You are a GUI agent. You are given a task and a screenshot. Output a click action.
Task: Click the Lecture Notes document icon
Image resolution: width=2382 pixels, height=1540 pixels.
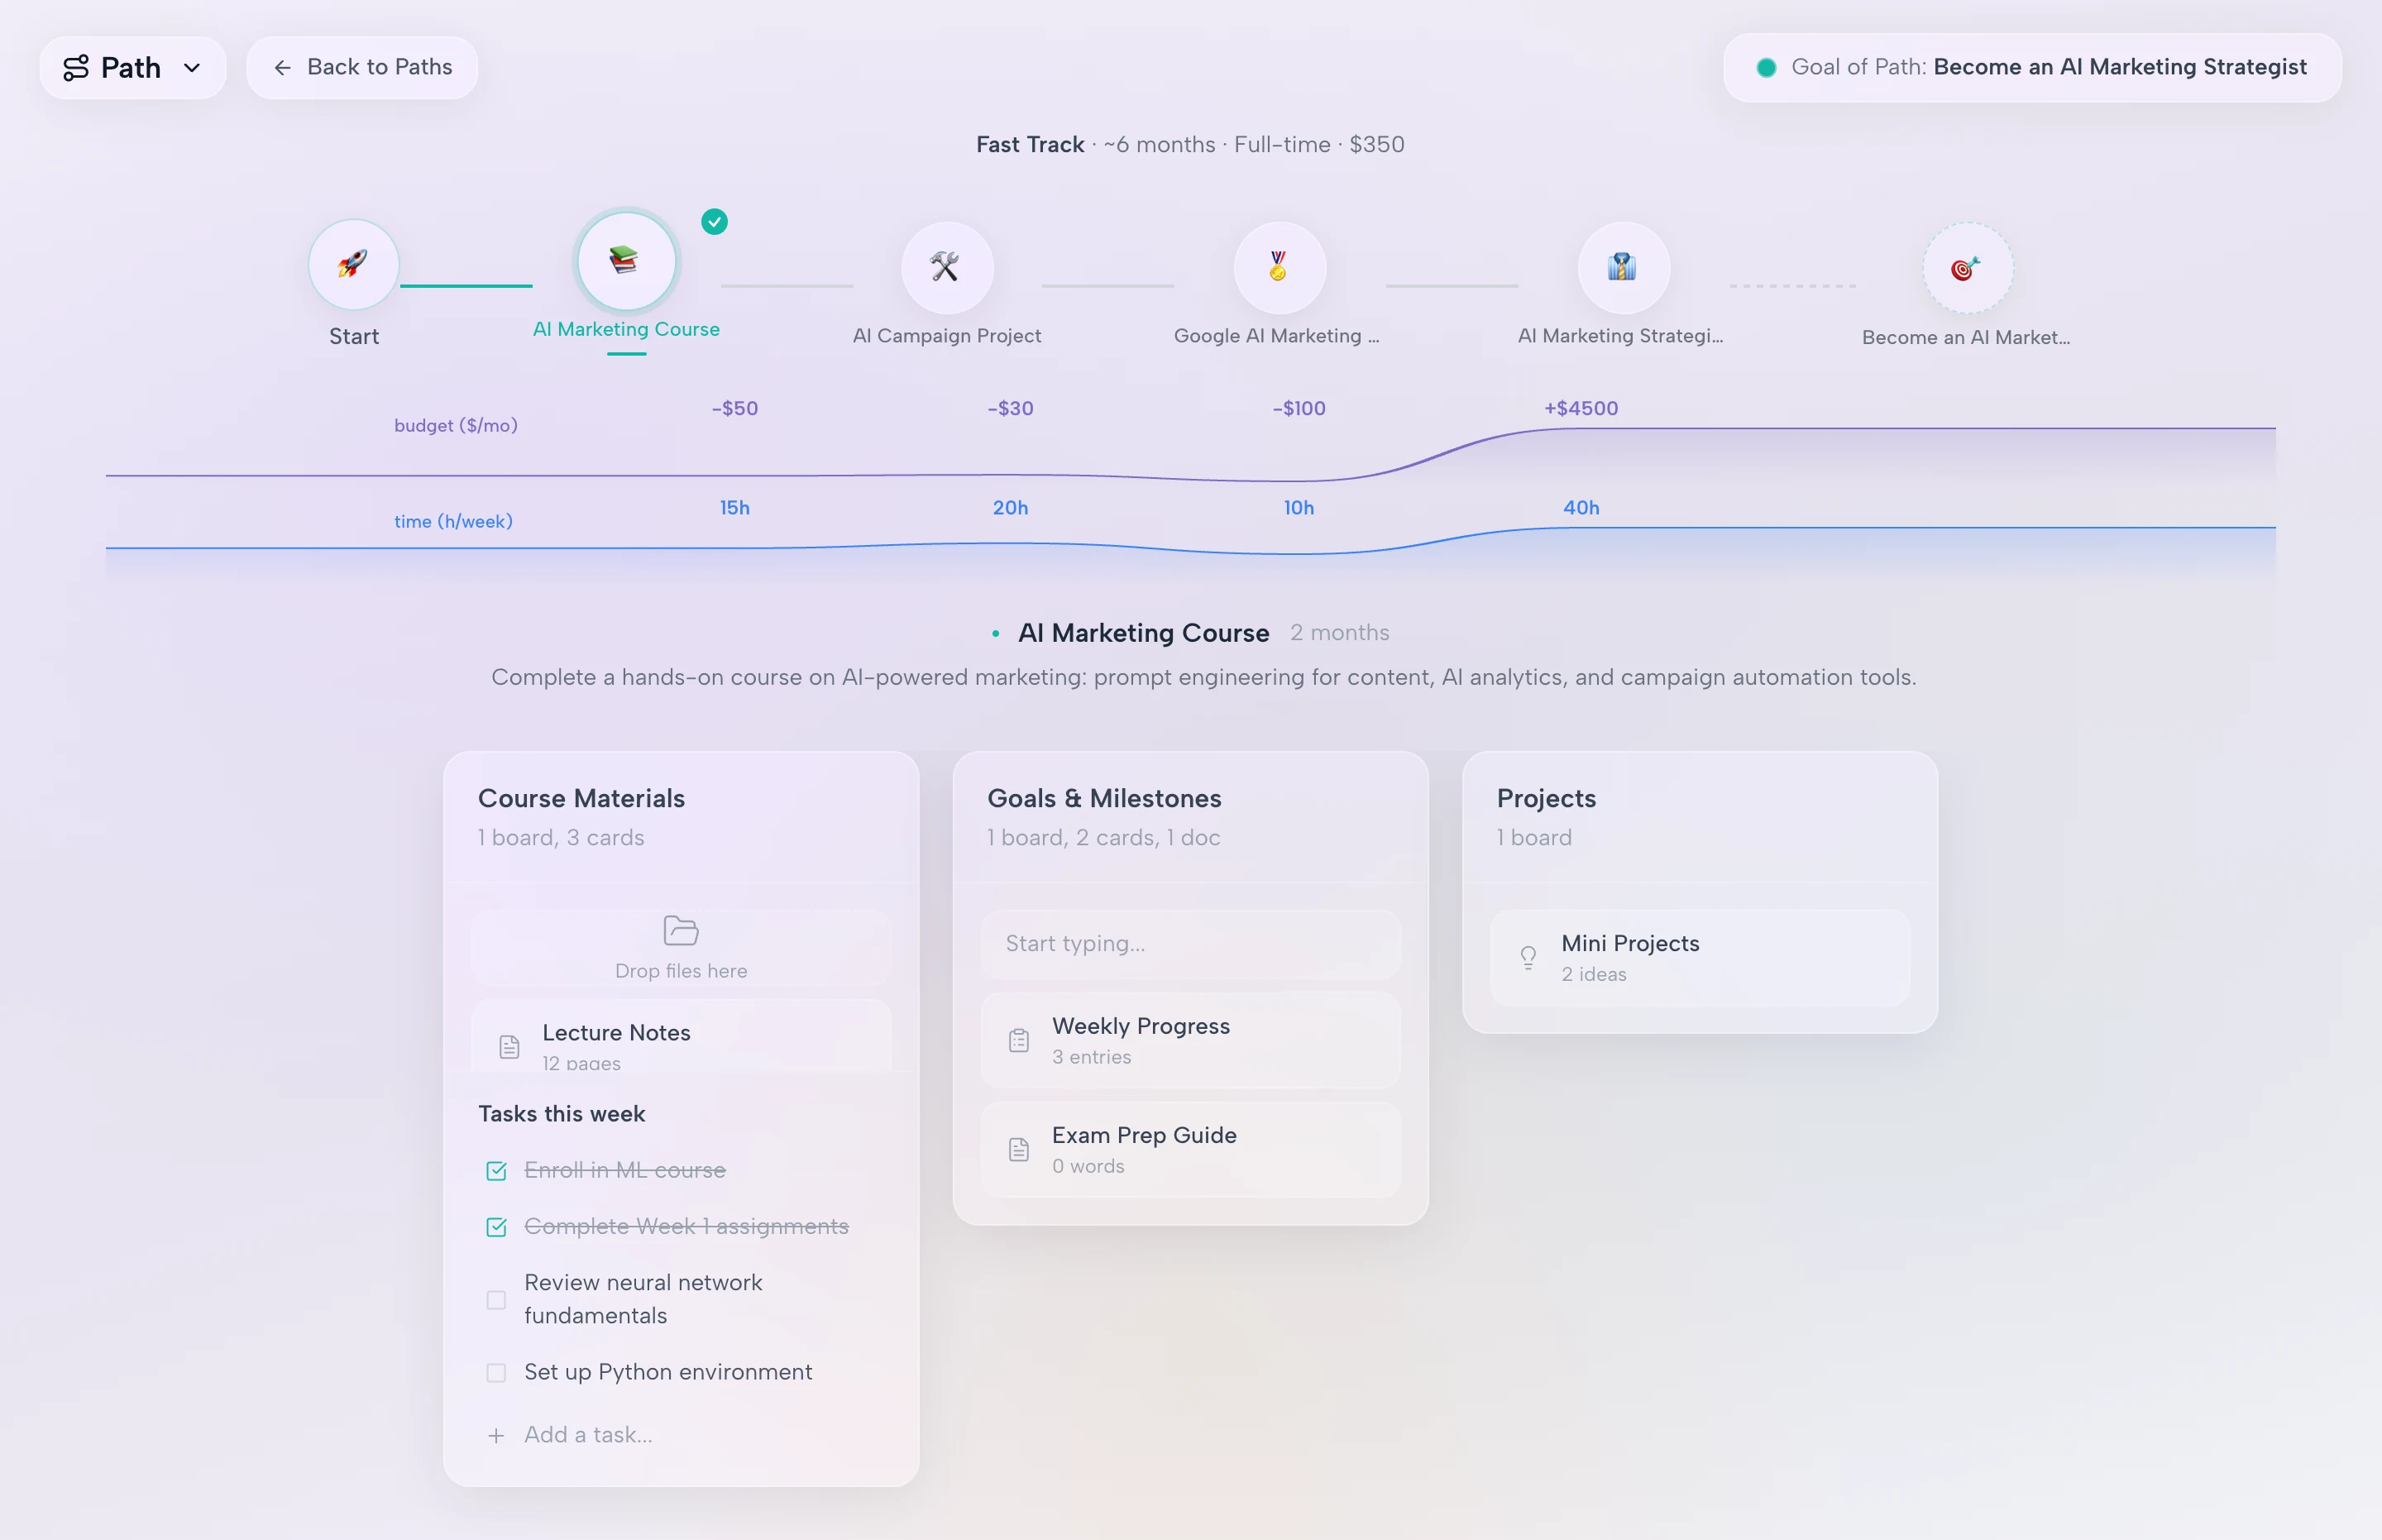click(x=509, y=1046)
